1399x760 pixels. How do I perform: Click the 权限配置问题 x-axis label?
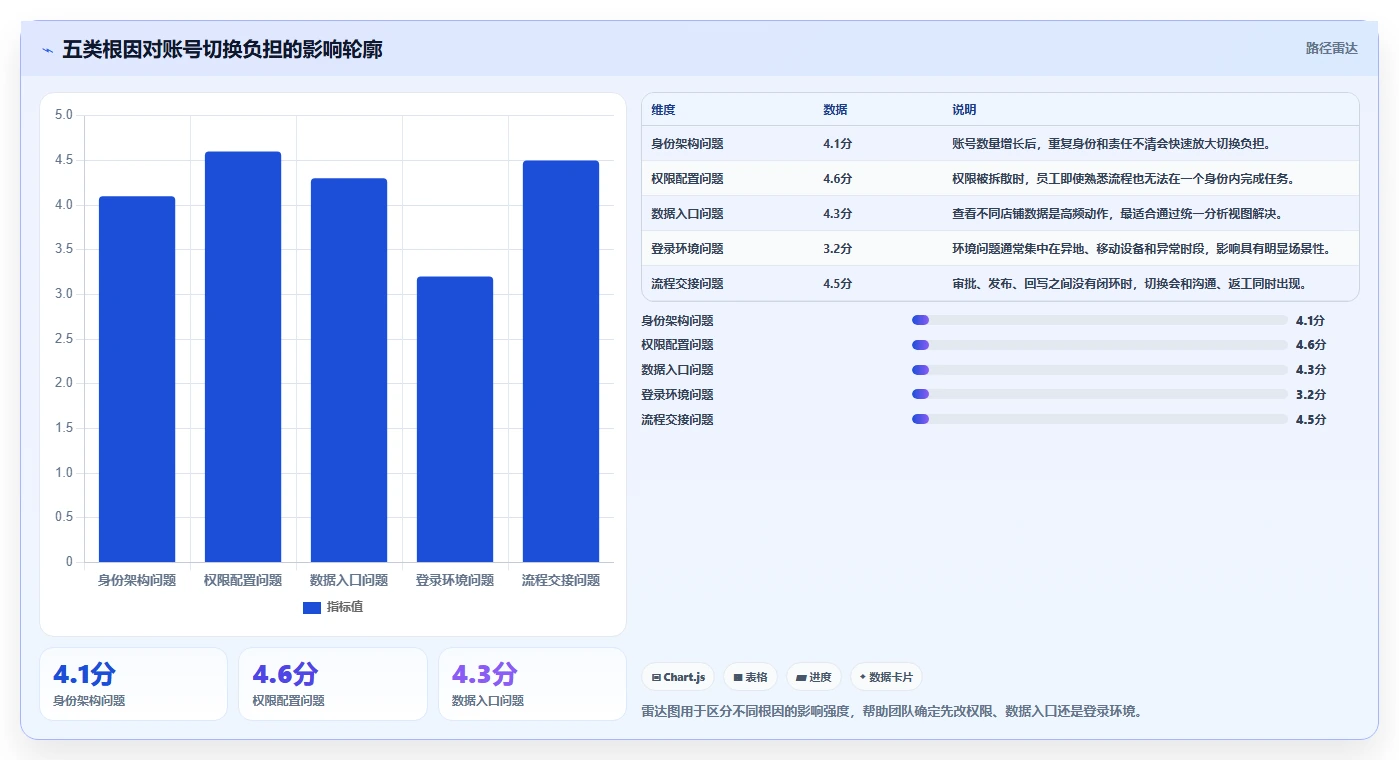[x=243, y=580]
